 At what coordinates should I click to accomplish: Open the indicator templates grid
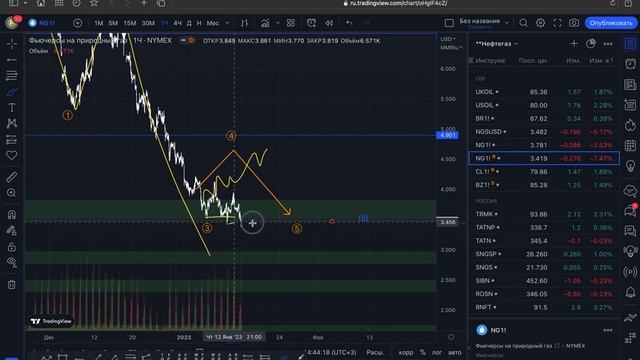pos(291,23)
